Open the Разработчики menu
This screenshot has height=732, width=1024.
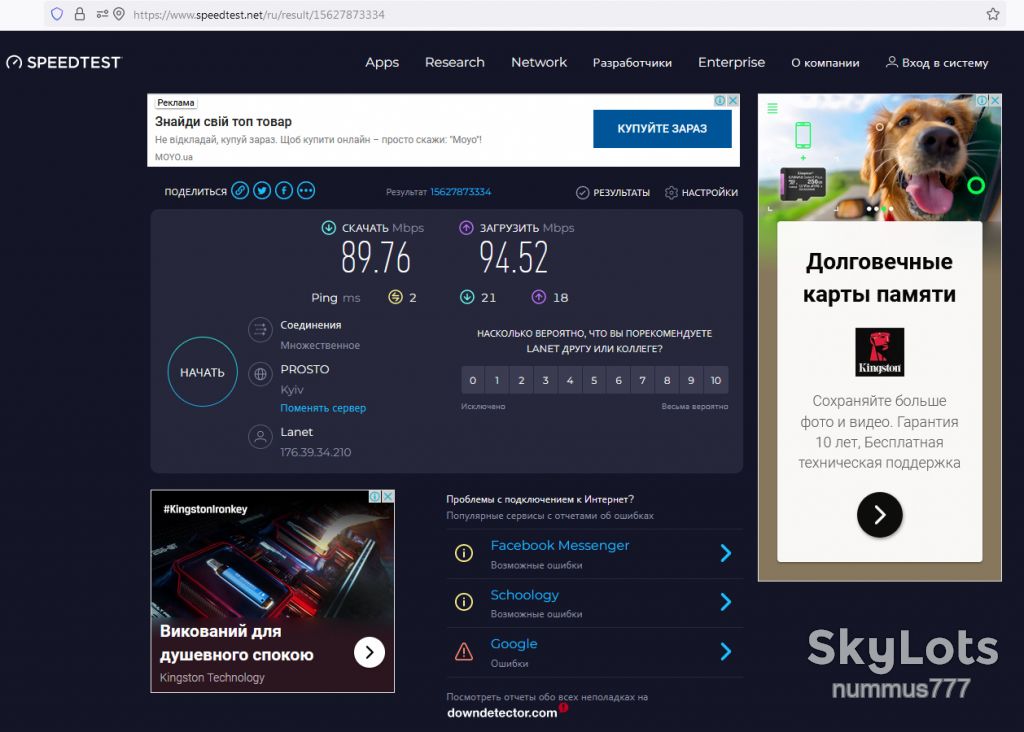click(632, 63)
